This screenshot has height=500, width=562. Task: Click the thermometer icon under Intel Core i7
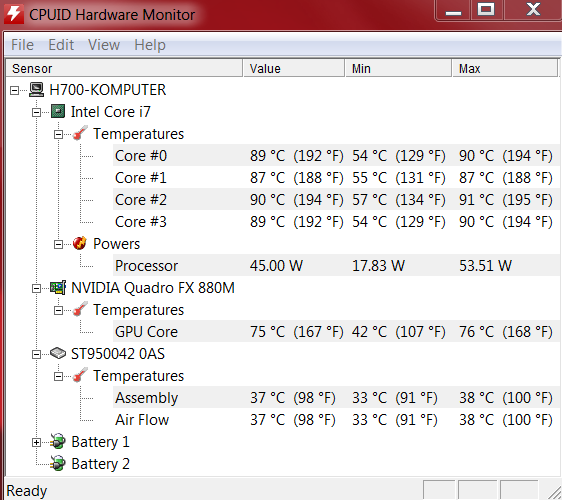(80, 133)
